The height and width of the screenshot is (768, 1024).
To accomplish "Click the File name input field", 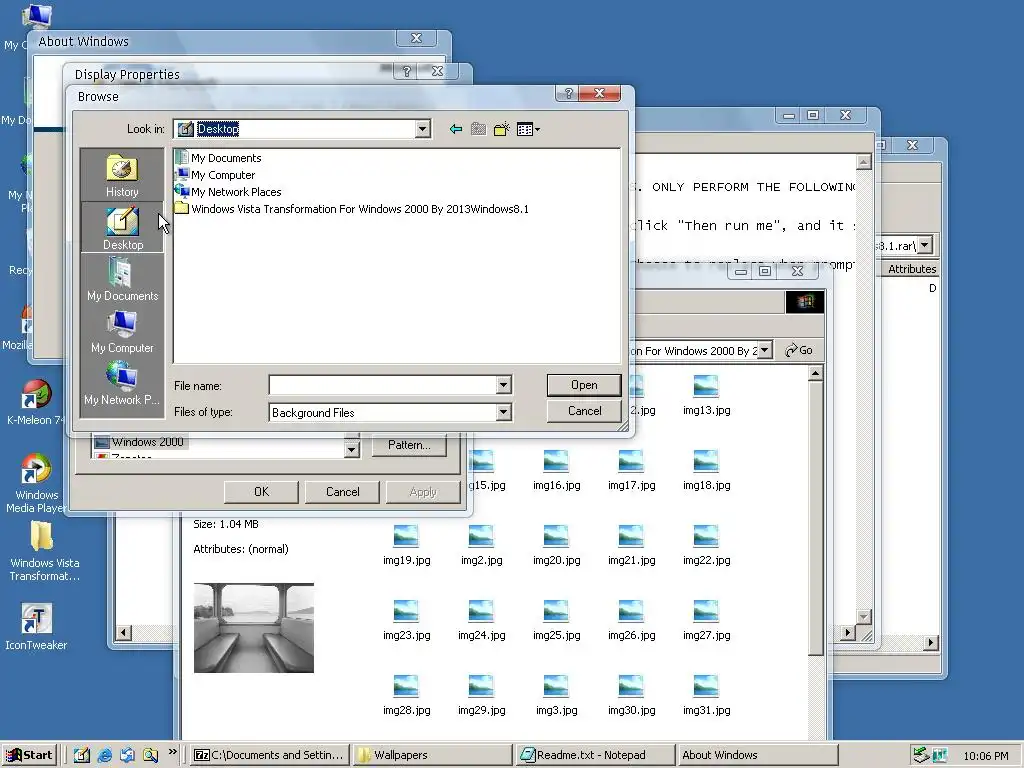I will point(383,385).
